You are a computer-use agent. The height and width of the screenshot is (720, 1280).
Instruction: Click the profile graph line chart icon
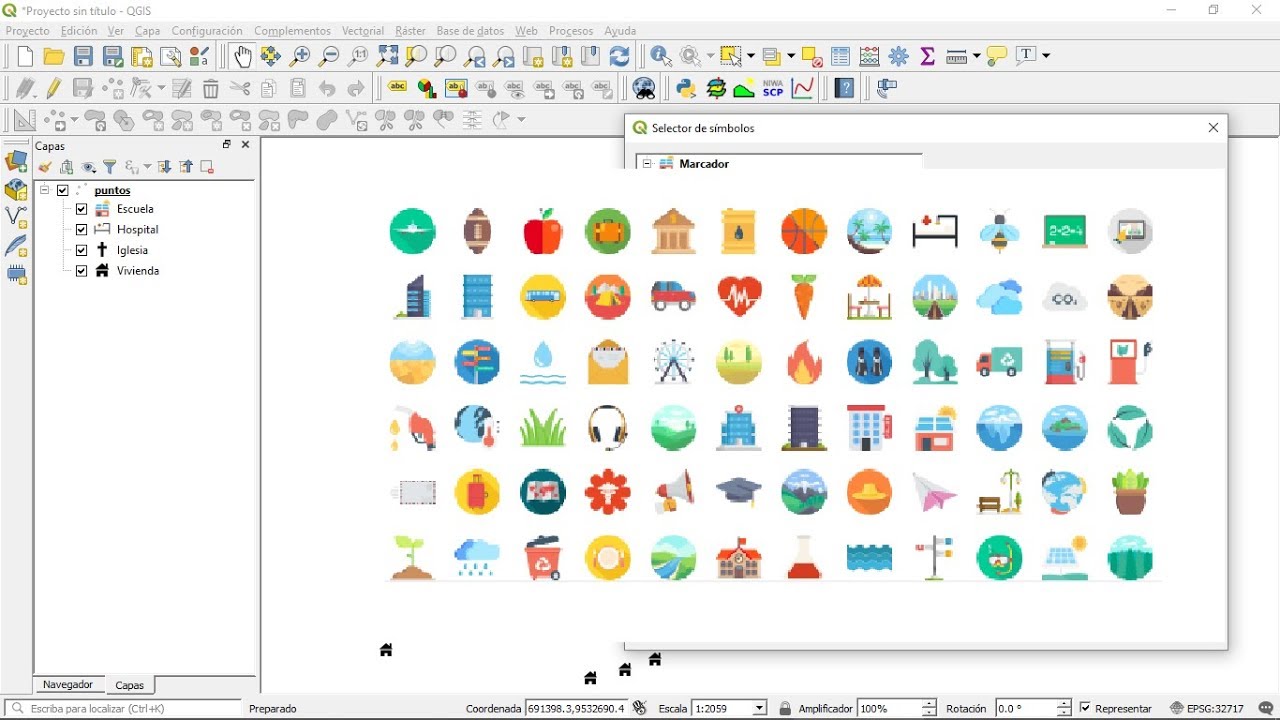coord(803,89)
